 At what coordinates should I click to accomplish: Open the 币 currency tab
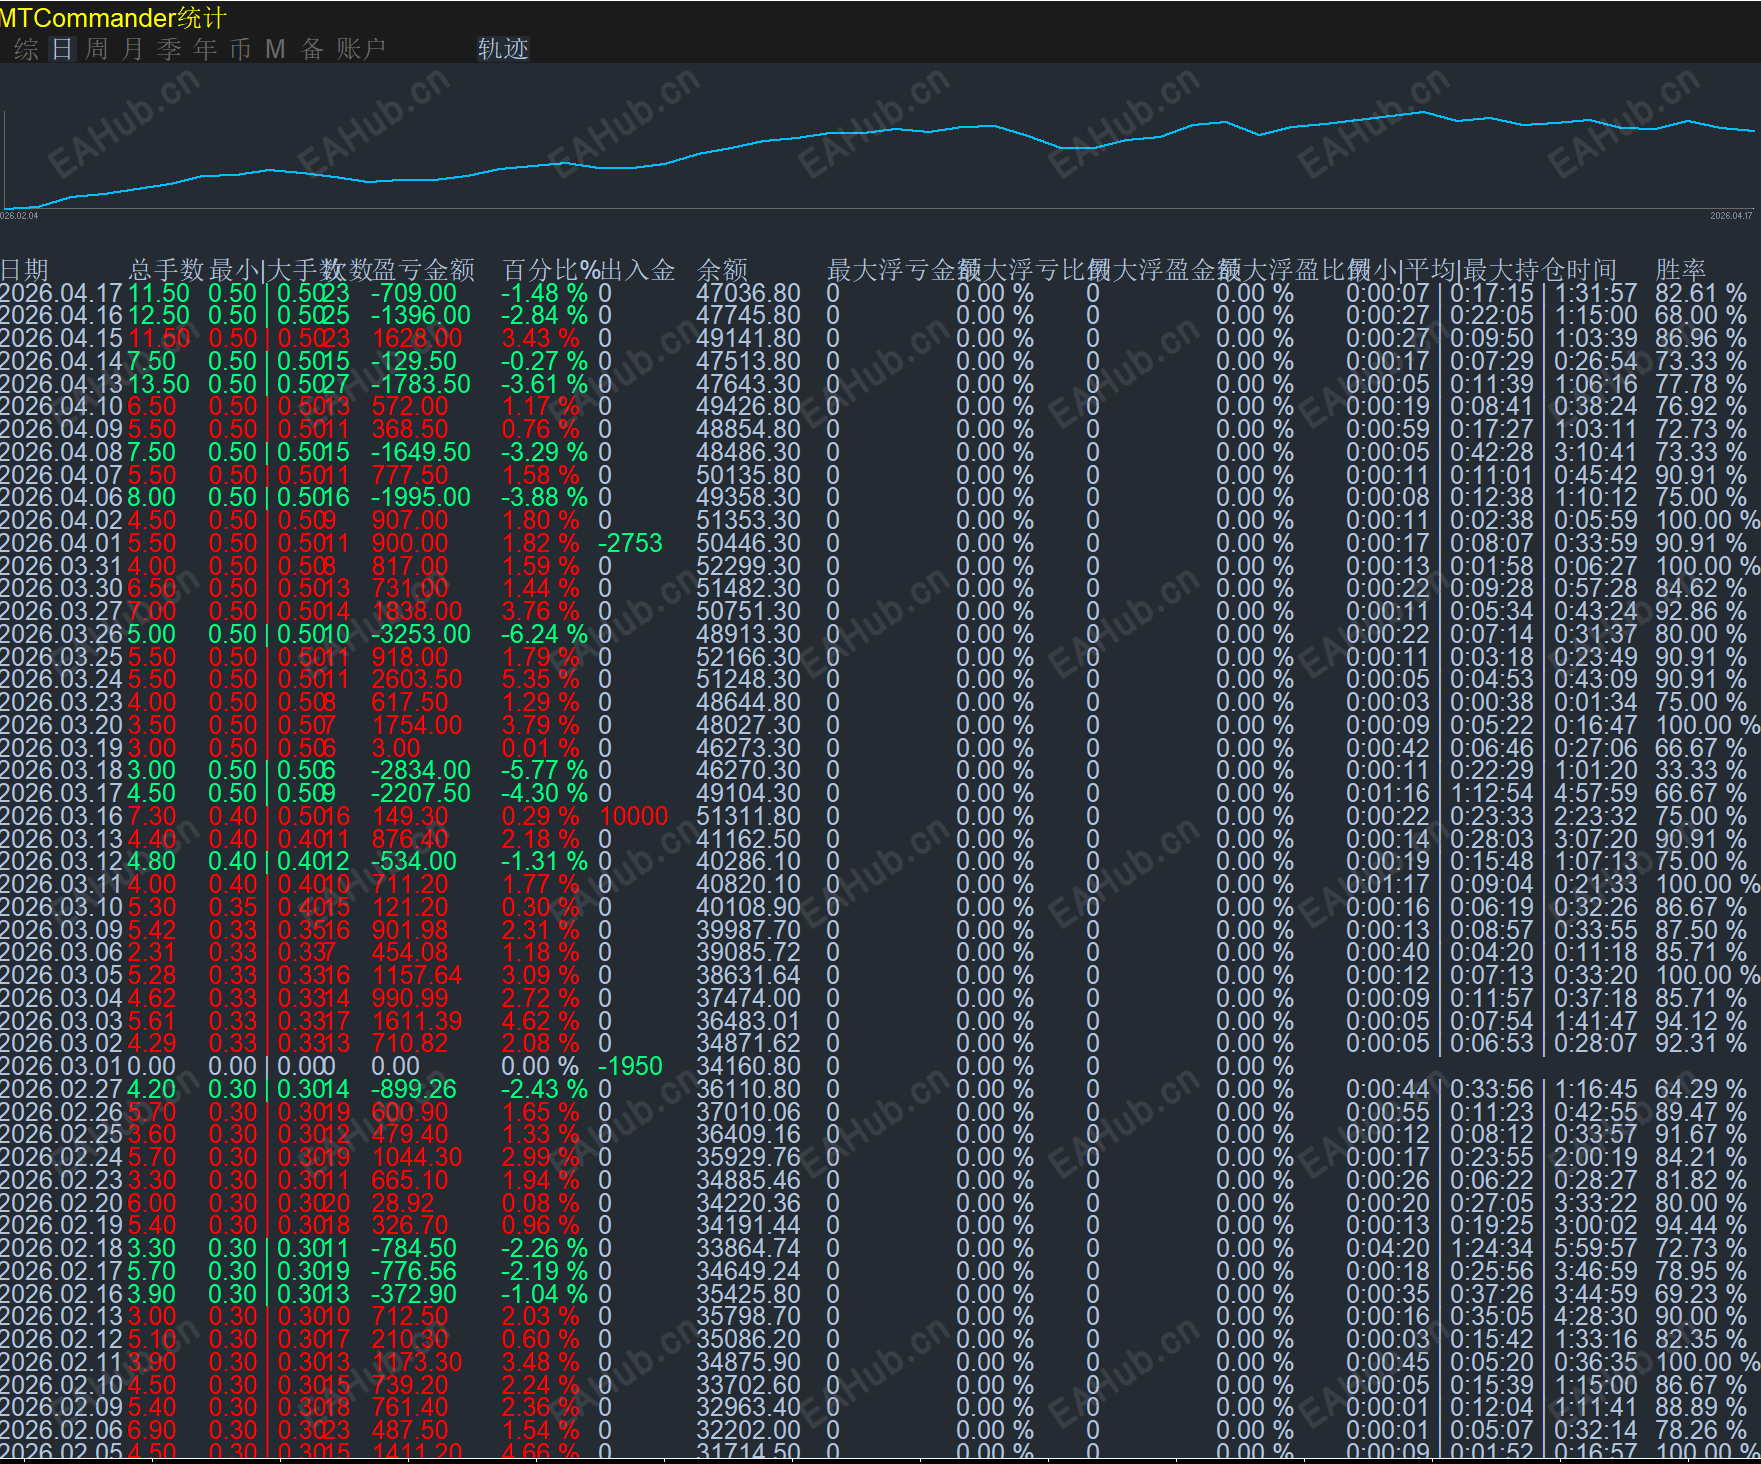[241, 49]
